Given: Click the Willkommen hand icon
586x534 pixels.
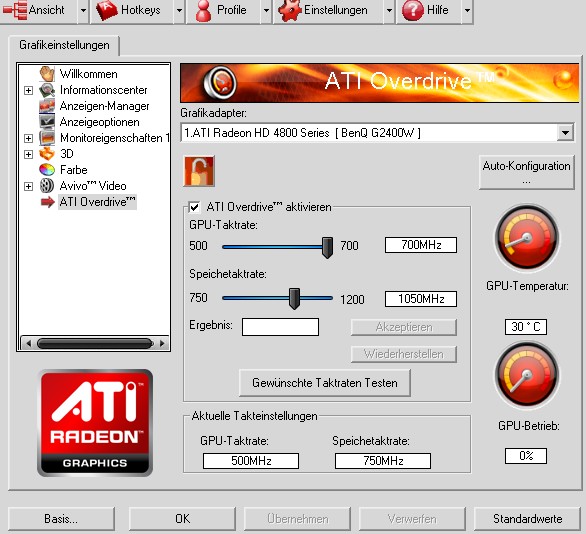Looking at the screenshot, I should [x=47, y=74].
